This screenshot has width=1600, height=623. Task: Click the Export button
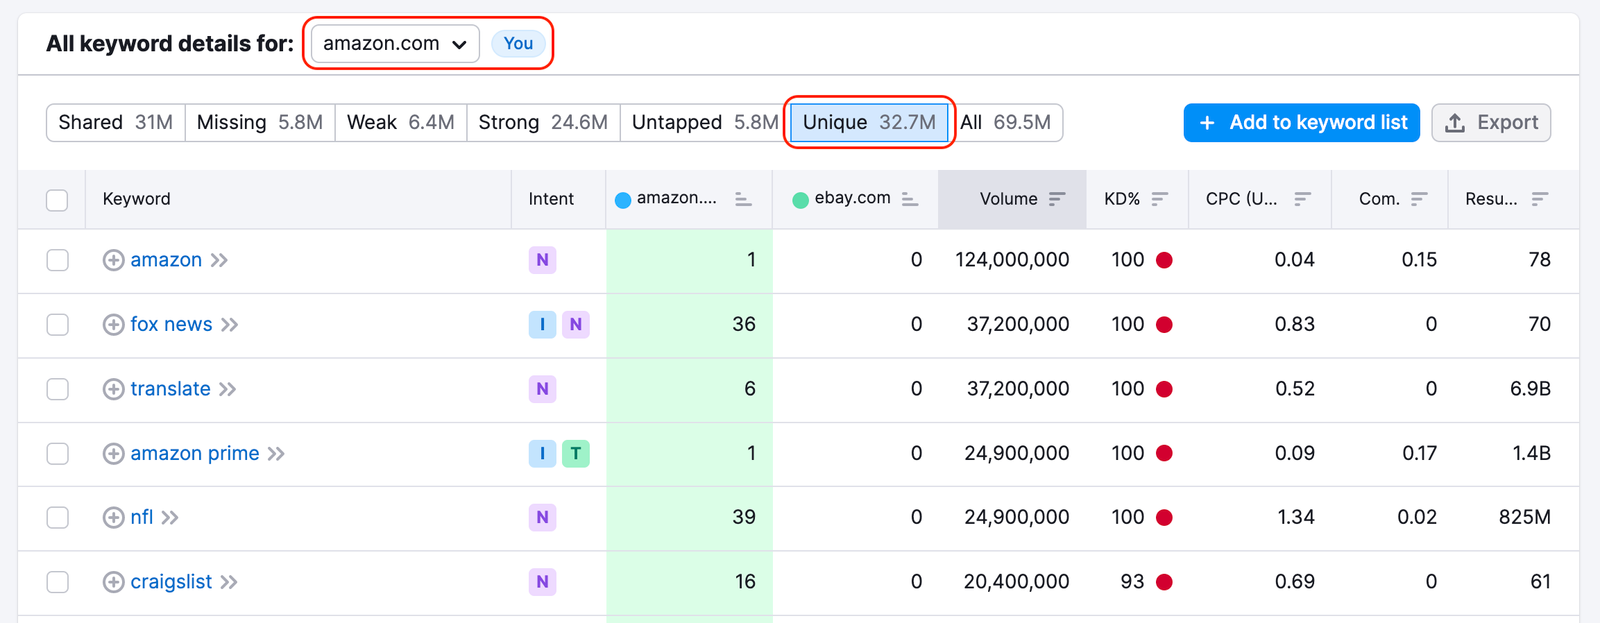coord(1491,123)
